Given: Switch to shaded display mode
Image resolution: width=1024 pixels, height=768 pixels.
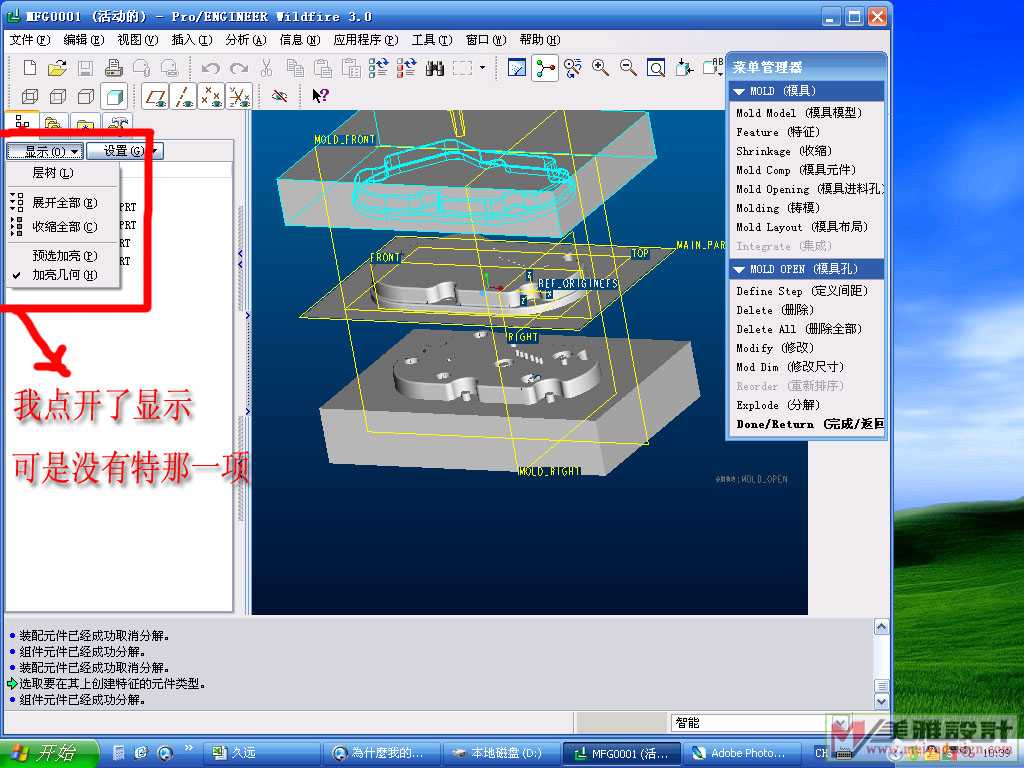Looking at the screenshot, I should (x=114, y=97).
